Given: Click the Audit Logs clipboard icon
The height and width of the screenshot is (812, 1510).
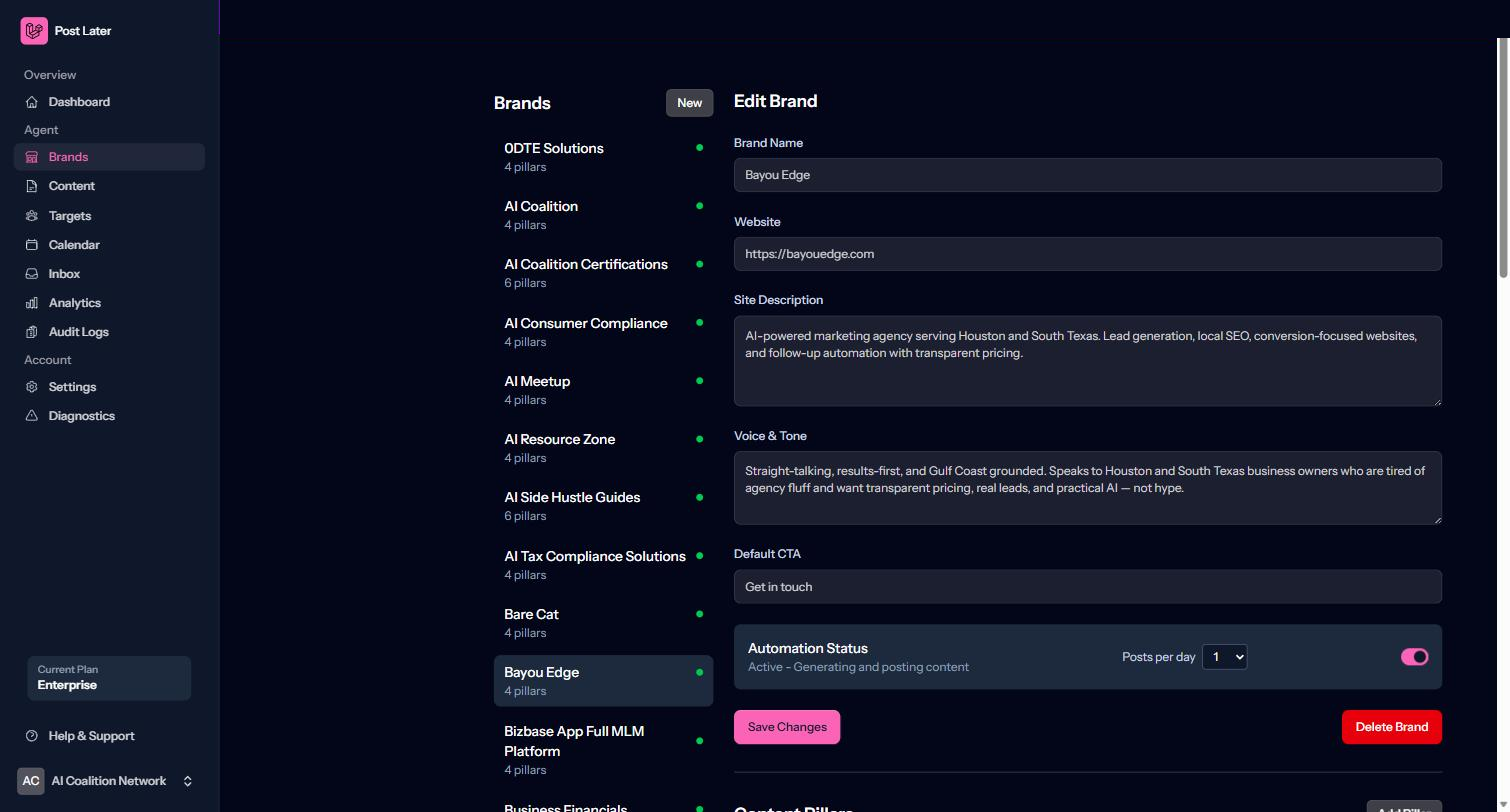Looking at the screenshot, I should point(32,332).
